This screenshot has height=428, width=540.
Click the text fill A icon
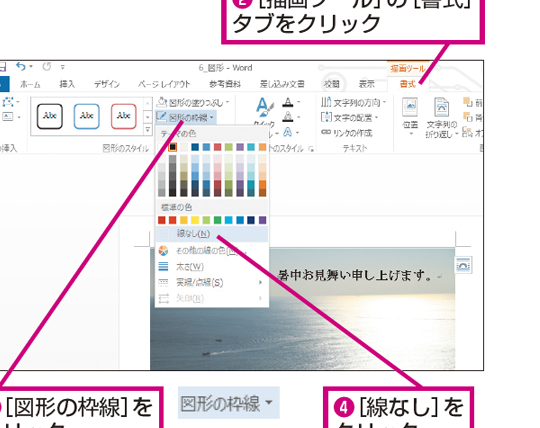tap(288, 102)
